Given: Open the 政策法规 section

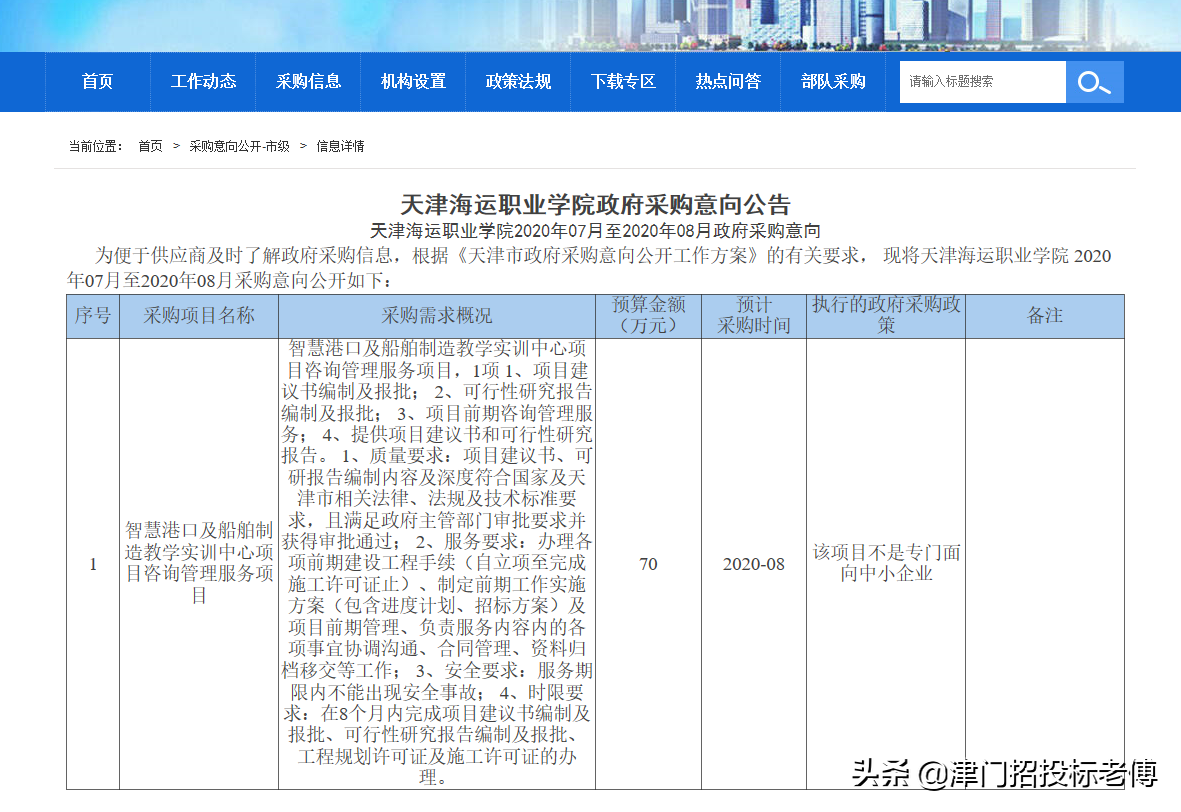Looking at the screenshot, I should [x=518, y=82].
